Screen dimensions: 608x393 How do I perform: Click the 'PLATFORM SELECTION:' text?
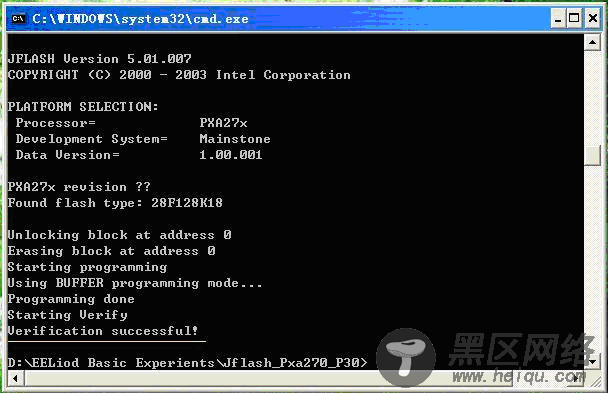pos(83,107)
